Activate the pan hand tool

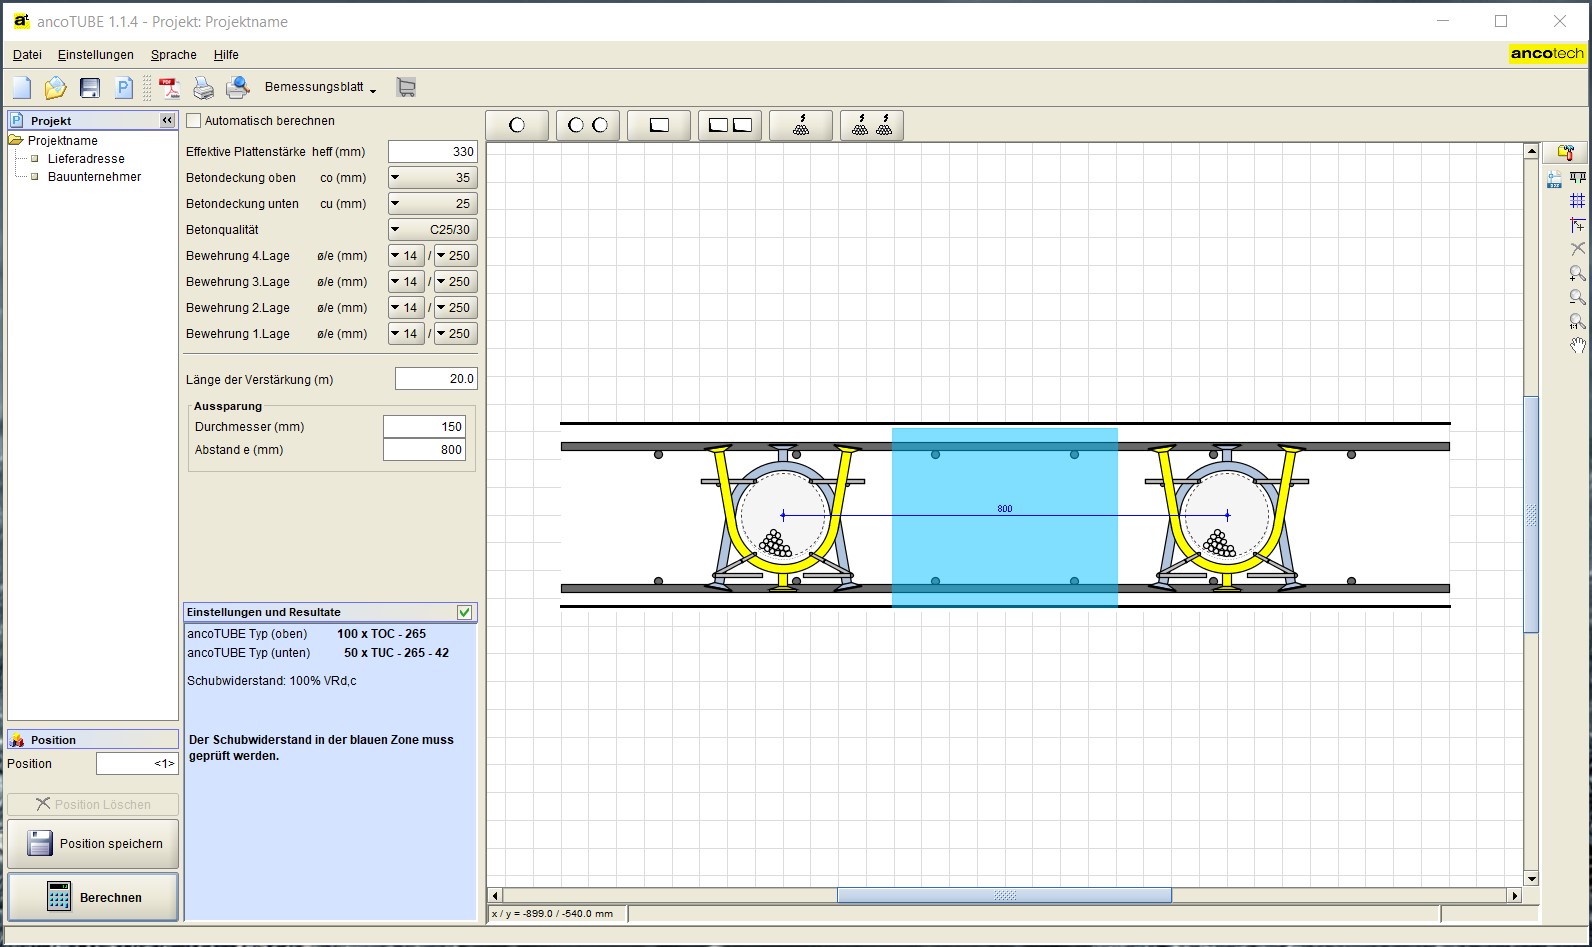1577,346
